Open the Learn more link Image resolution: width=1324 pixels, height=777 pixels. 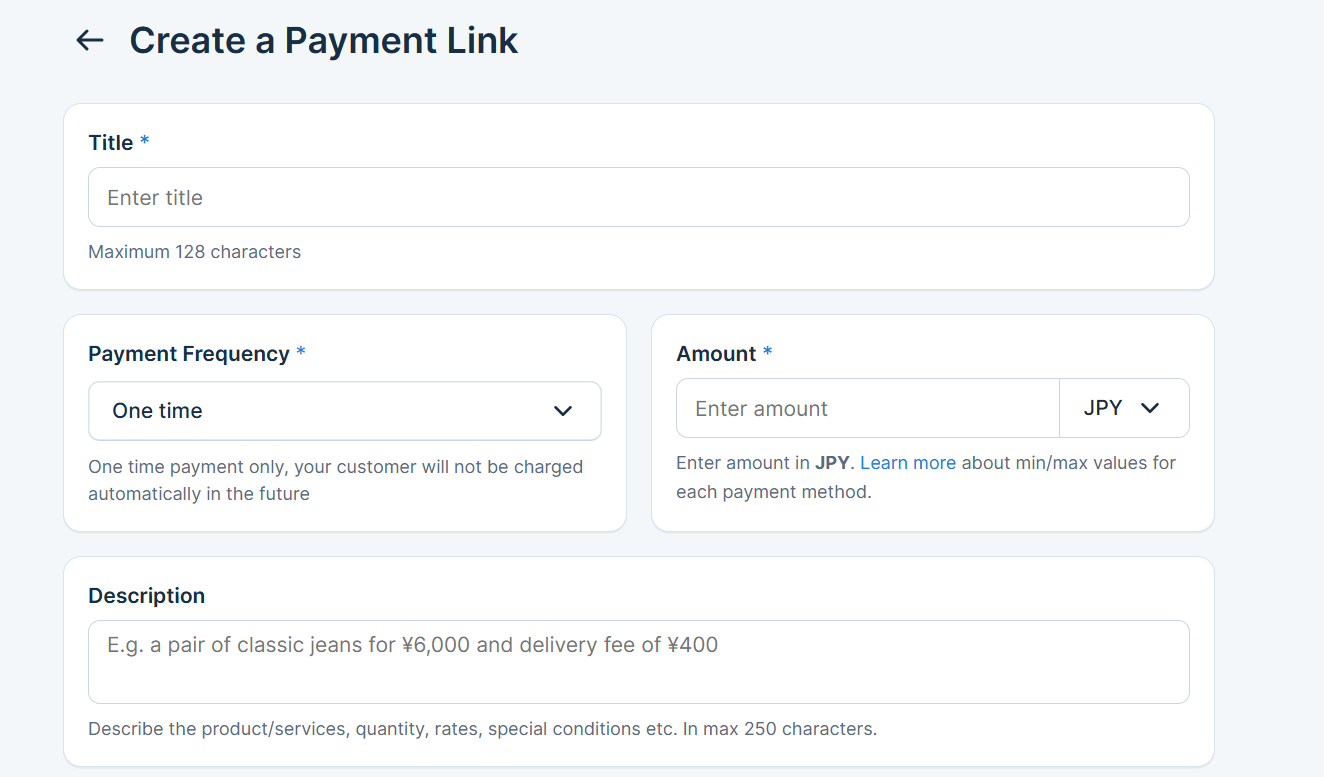click(907, 463)
